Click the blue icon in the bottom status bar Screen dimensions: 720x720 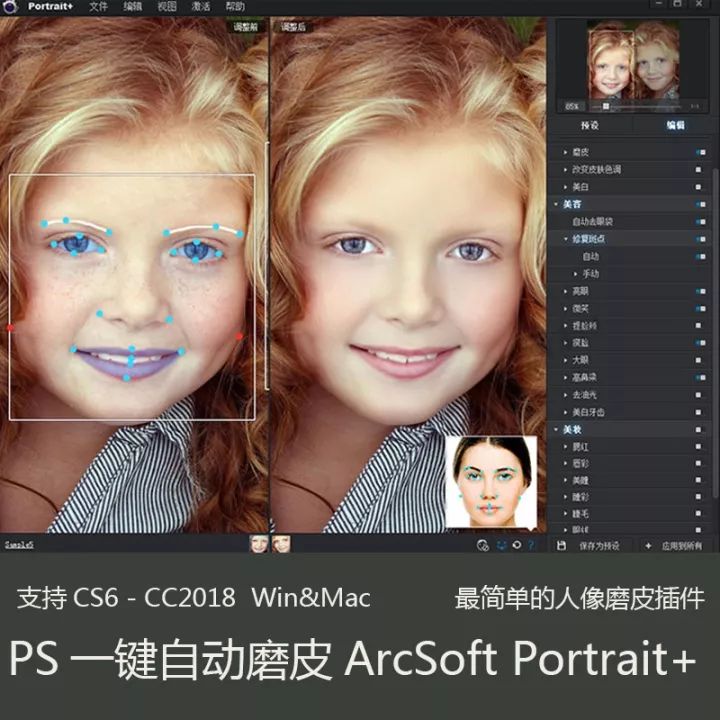[x=500, y=545]
